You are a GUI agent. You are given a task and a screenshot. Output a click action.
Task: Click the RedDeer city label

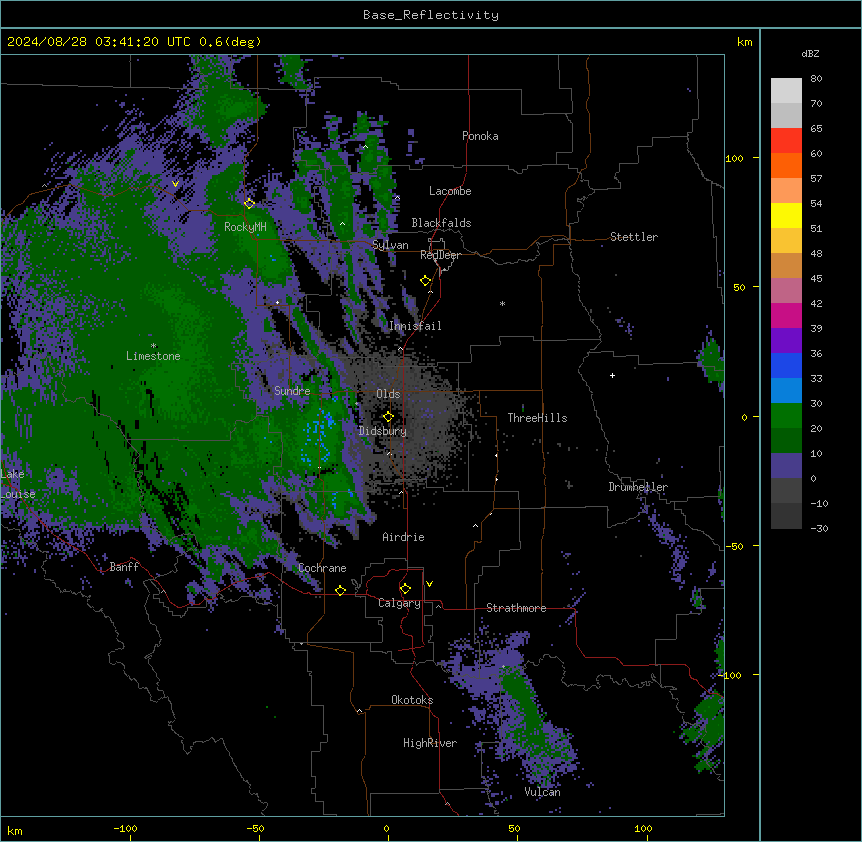point(440,256)
